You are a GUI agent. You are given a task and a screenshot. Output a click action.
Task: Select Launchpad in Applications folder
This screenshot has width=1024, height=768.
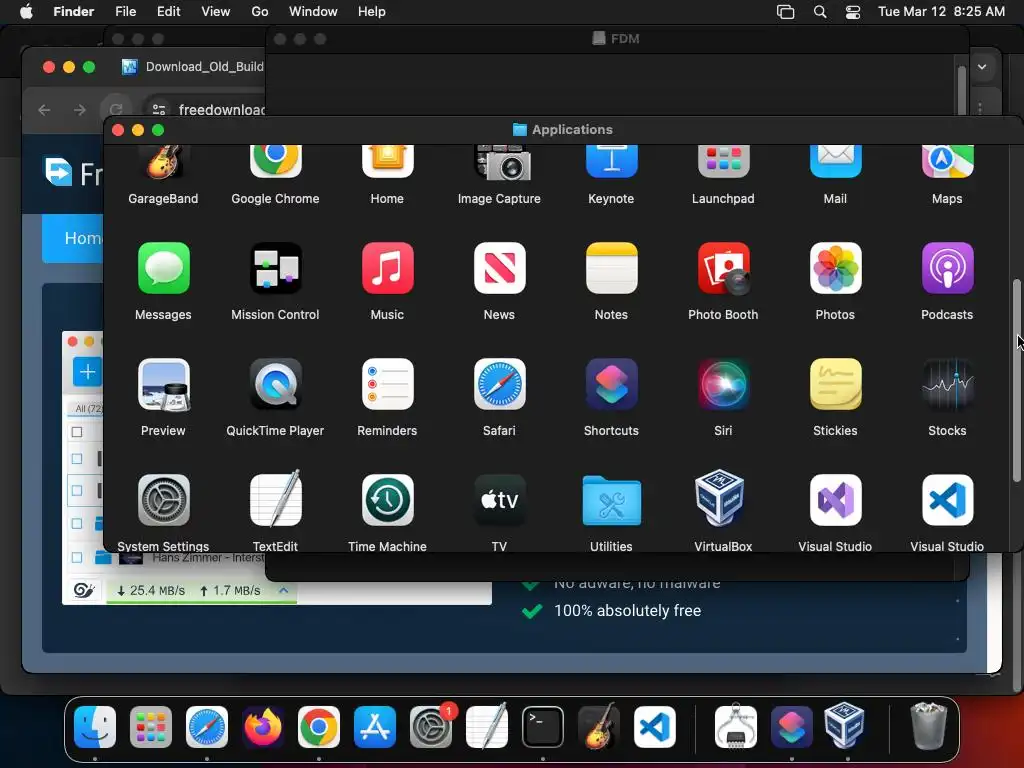[x=723, y=161]
